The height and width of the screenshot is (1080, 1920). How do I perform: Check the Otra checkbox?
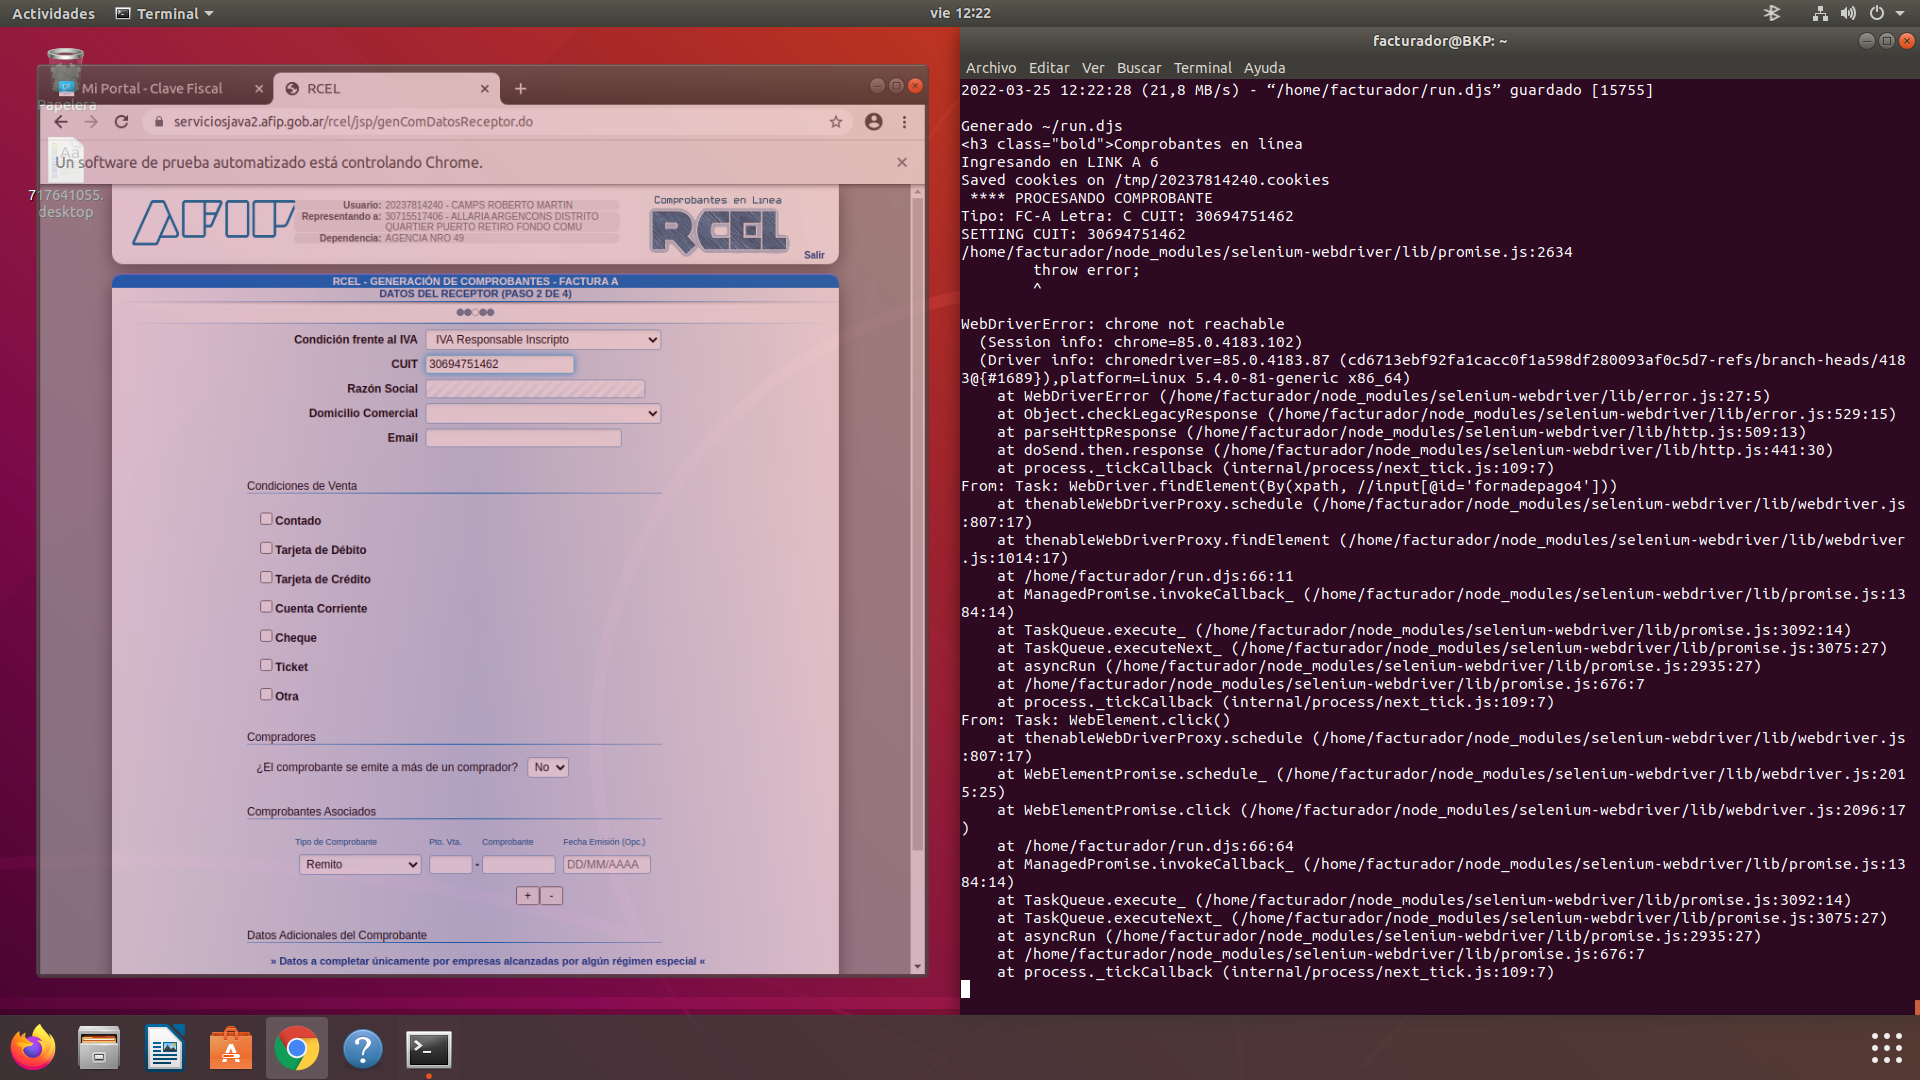click(266, 694)
